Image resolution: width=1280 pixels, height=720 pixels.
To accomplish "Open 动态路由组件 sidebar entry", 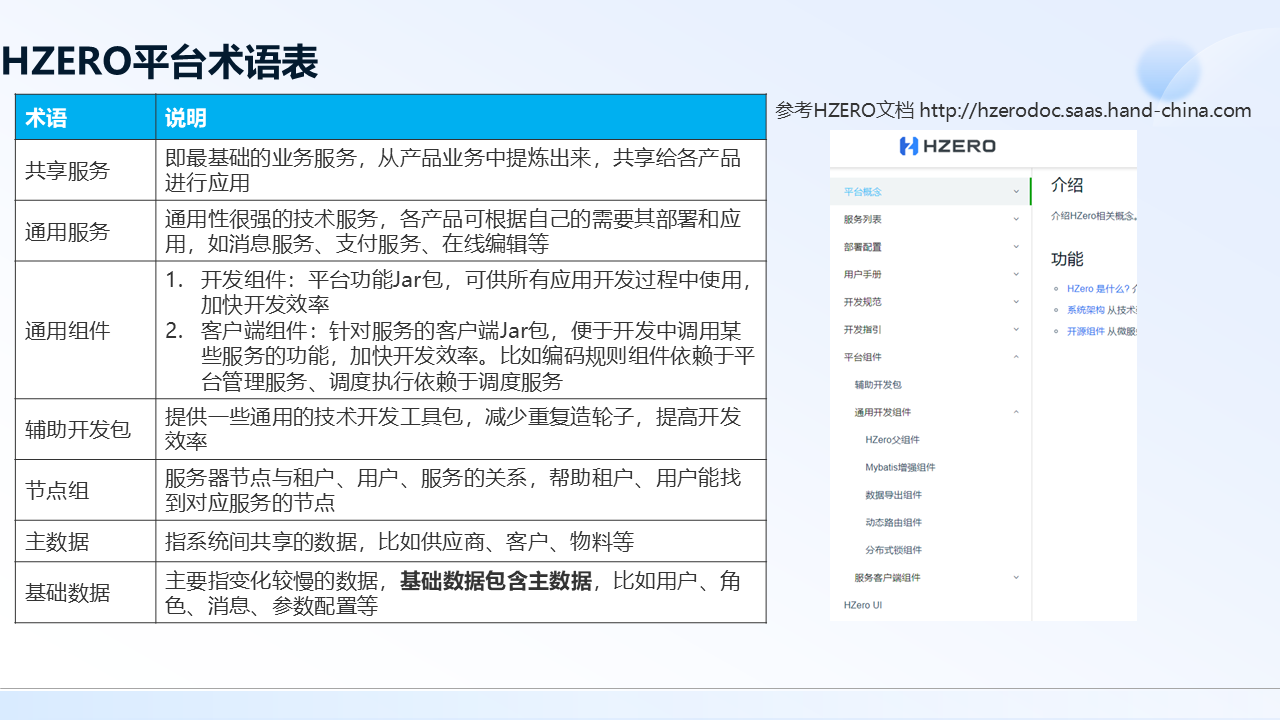I will (893, 522).
